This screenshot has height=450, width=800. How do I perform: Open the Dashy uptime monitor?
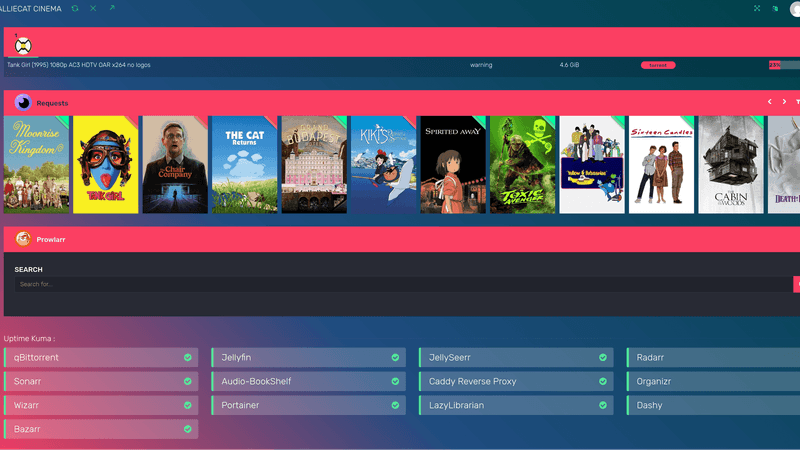click(x=713, y=406)
